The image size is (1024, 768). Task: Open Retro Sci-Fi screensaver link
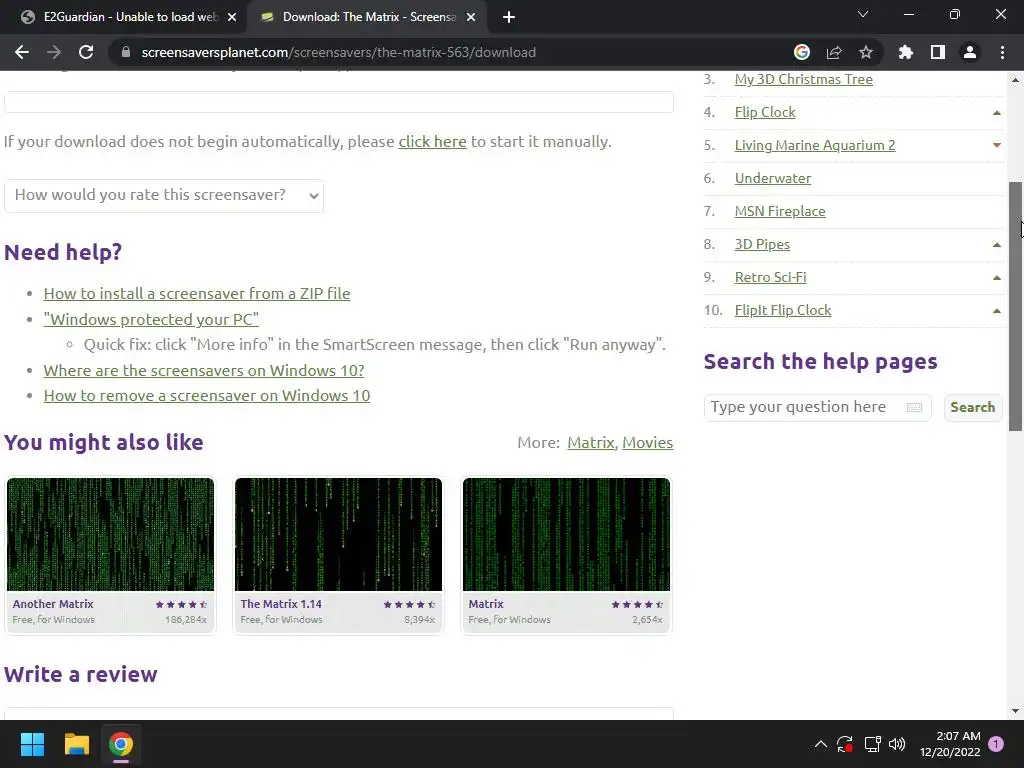click(x=771, y=277)
